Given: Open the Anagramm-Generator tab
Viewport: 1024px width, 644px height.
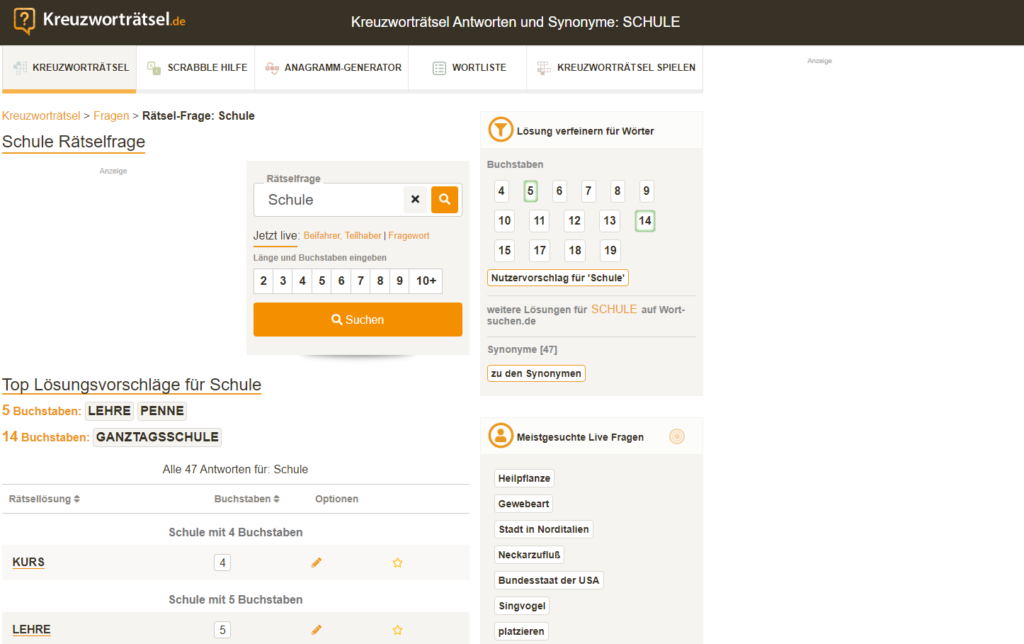Looking at the screenshot, I should 333,67.
